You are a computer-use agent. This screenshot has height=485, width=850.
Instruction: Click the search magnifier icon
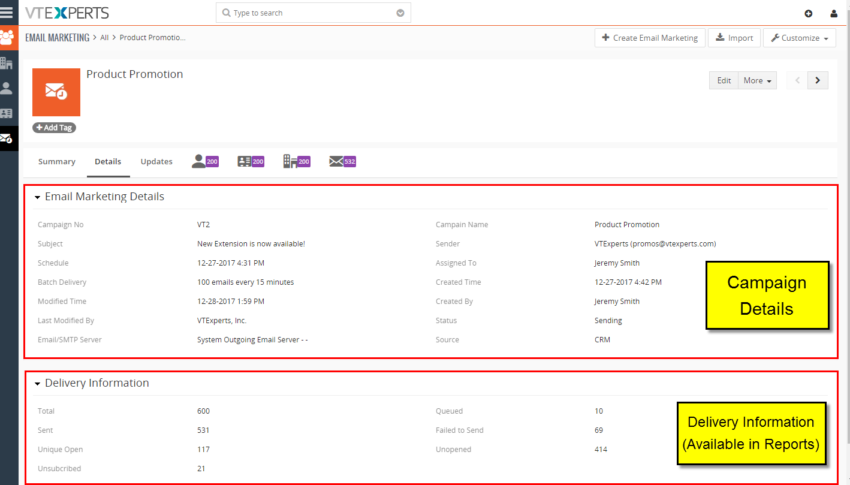click(x=226, y=12)
